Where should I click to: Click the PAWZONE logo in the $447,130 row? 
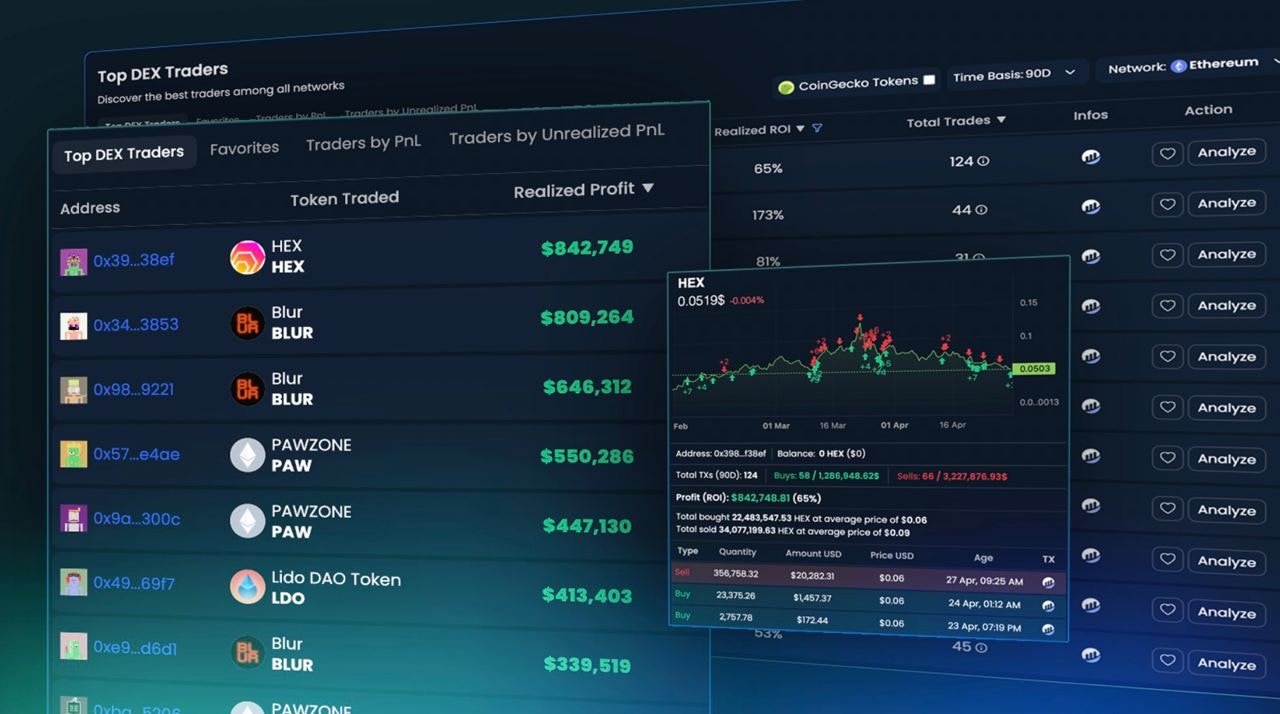point(247,521)
